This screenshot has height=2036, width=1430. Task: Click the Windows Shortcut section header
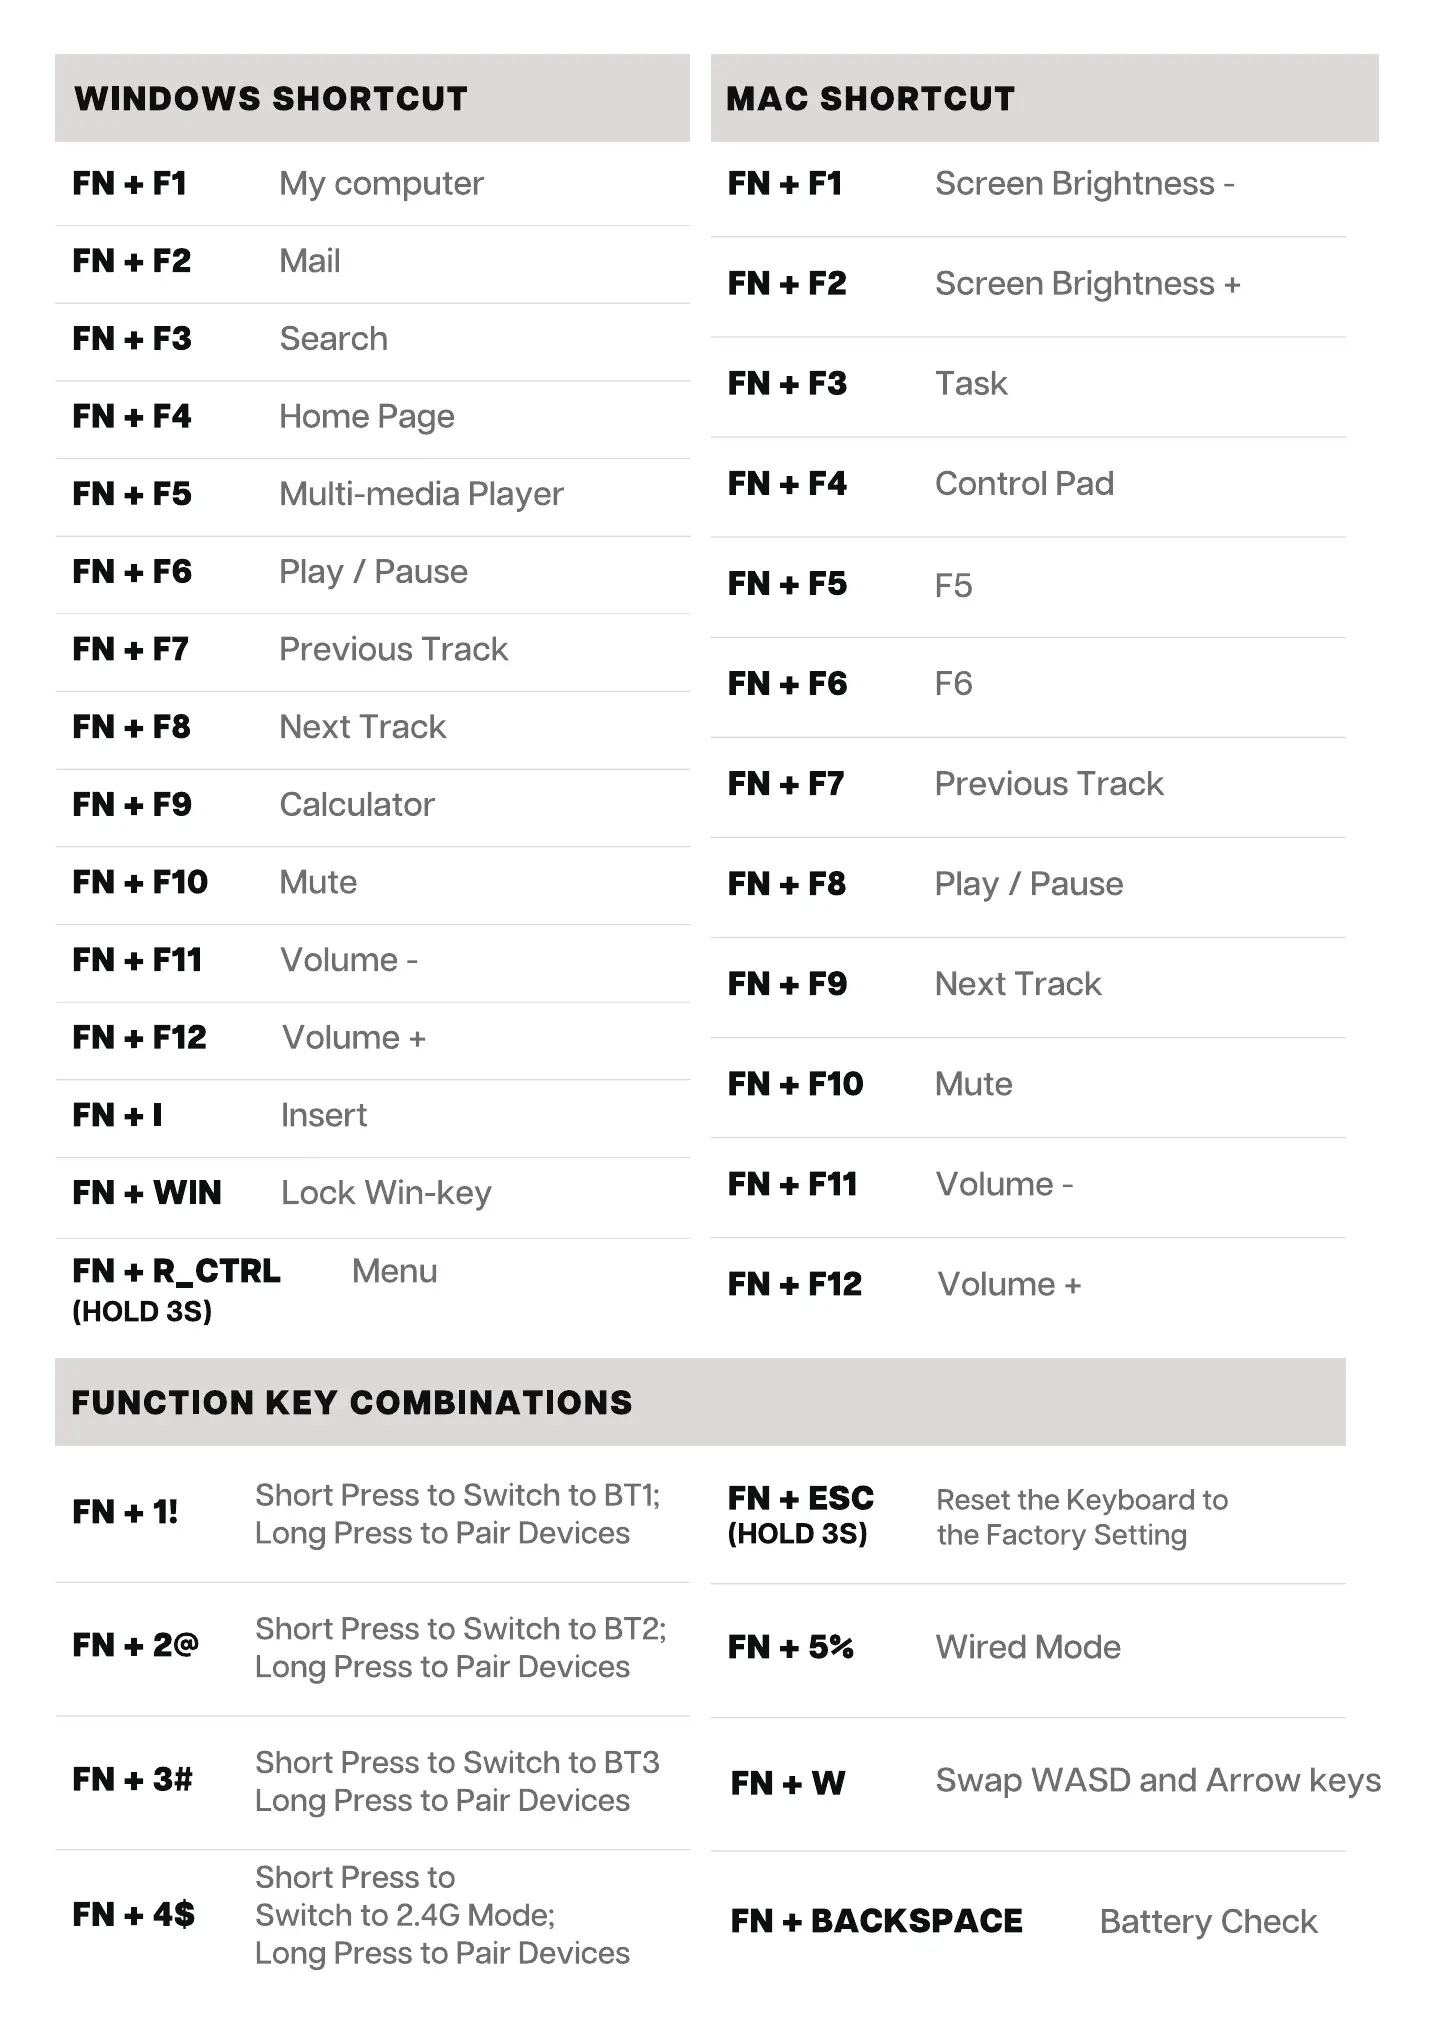tap(271, 98)
